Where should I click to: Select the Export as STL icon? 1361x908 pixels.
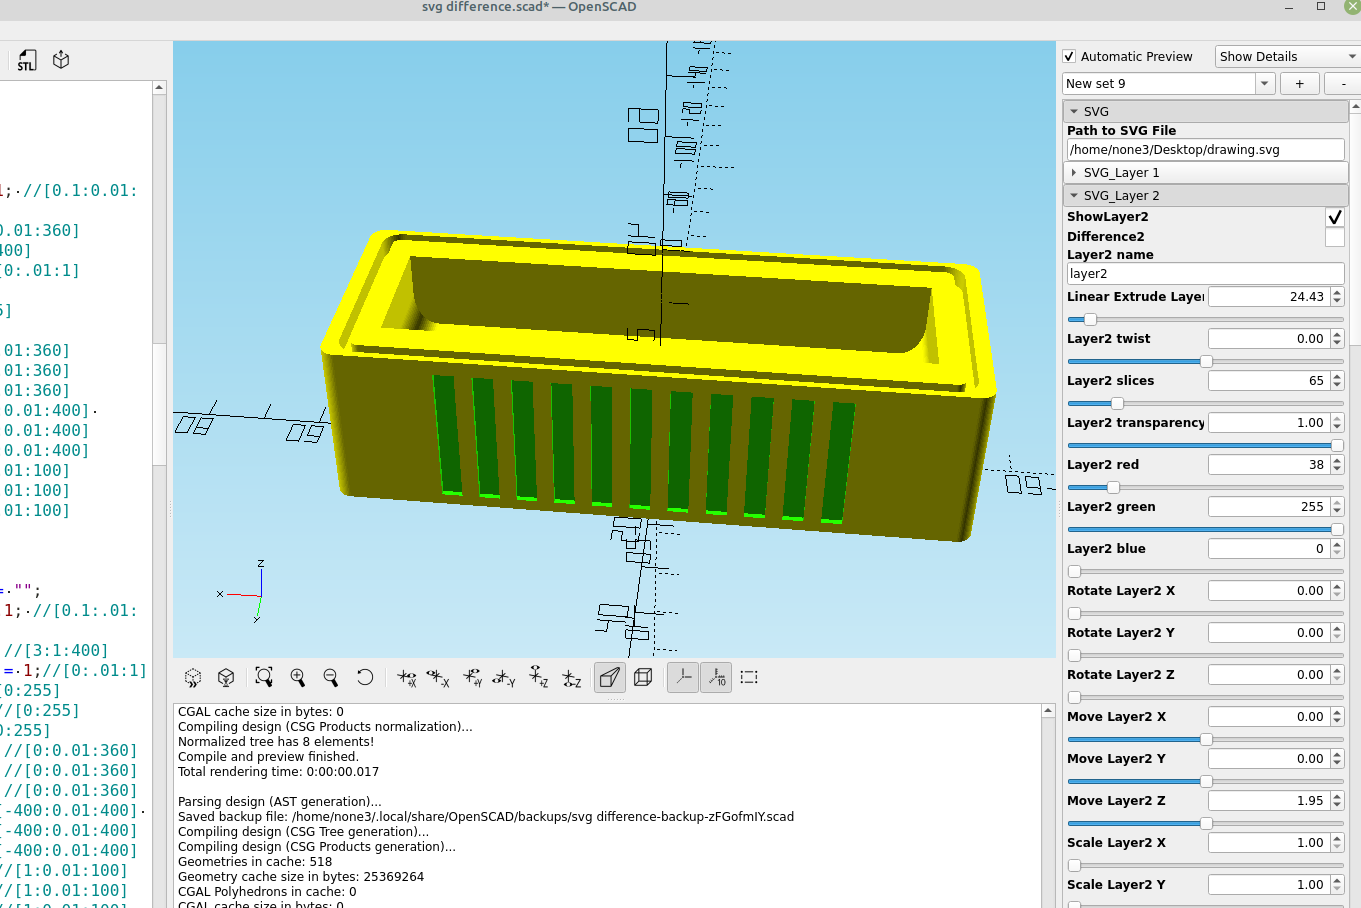(25, 60)
